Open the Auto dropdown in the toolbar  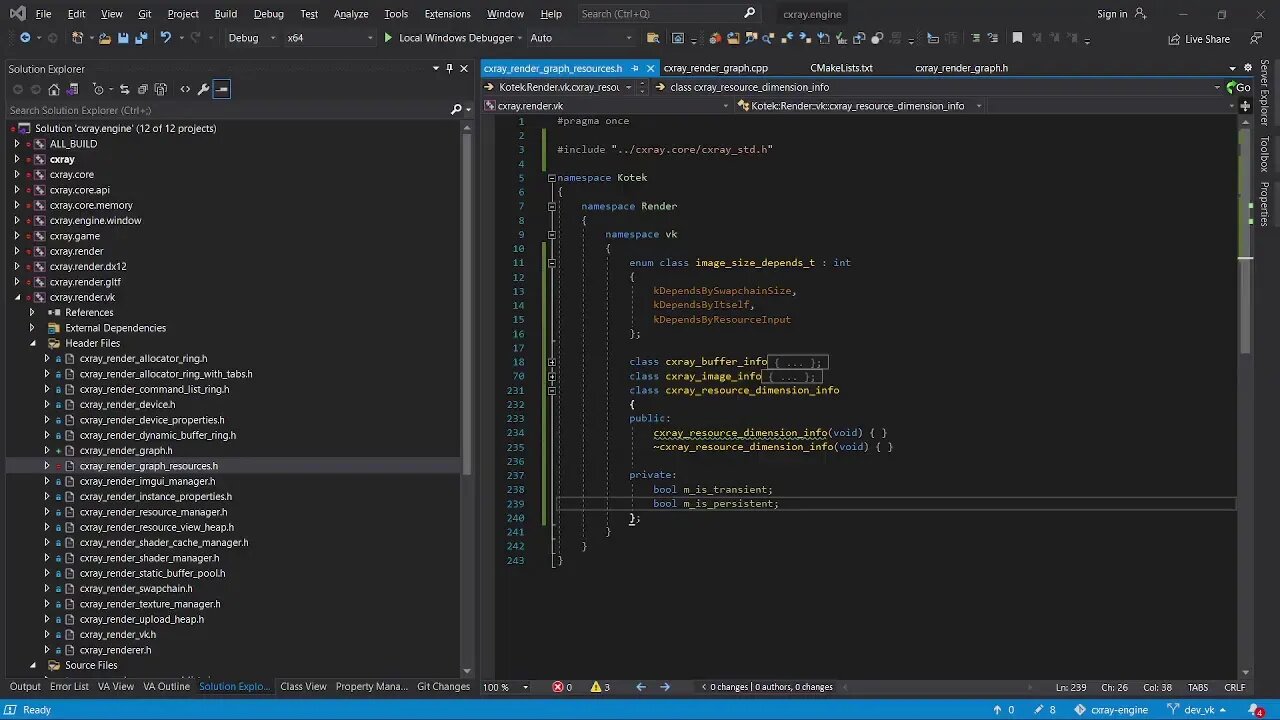pos(580,38)
